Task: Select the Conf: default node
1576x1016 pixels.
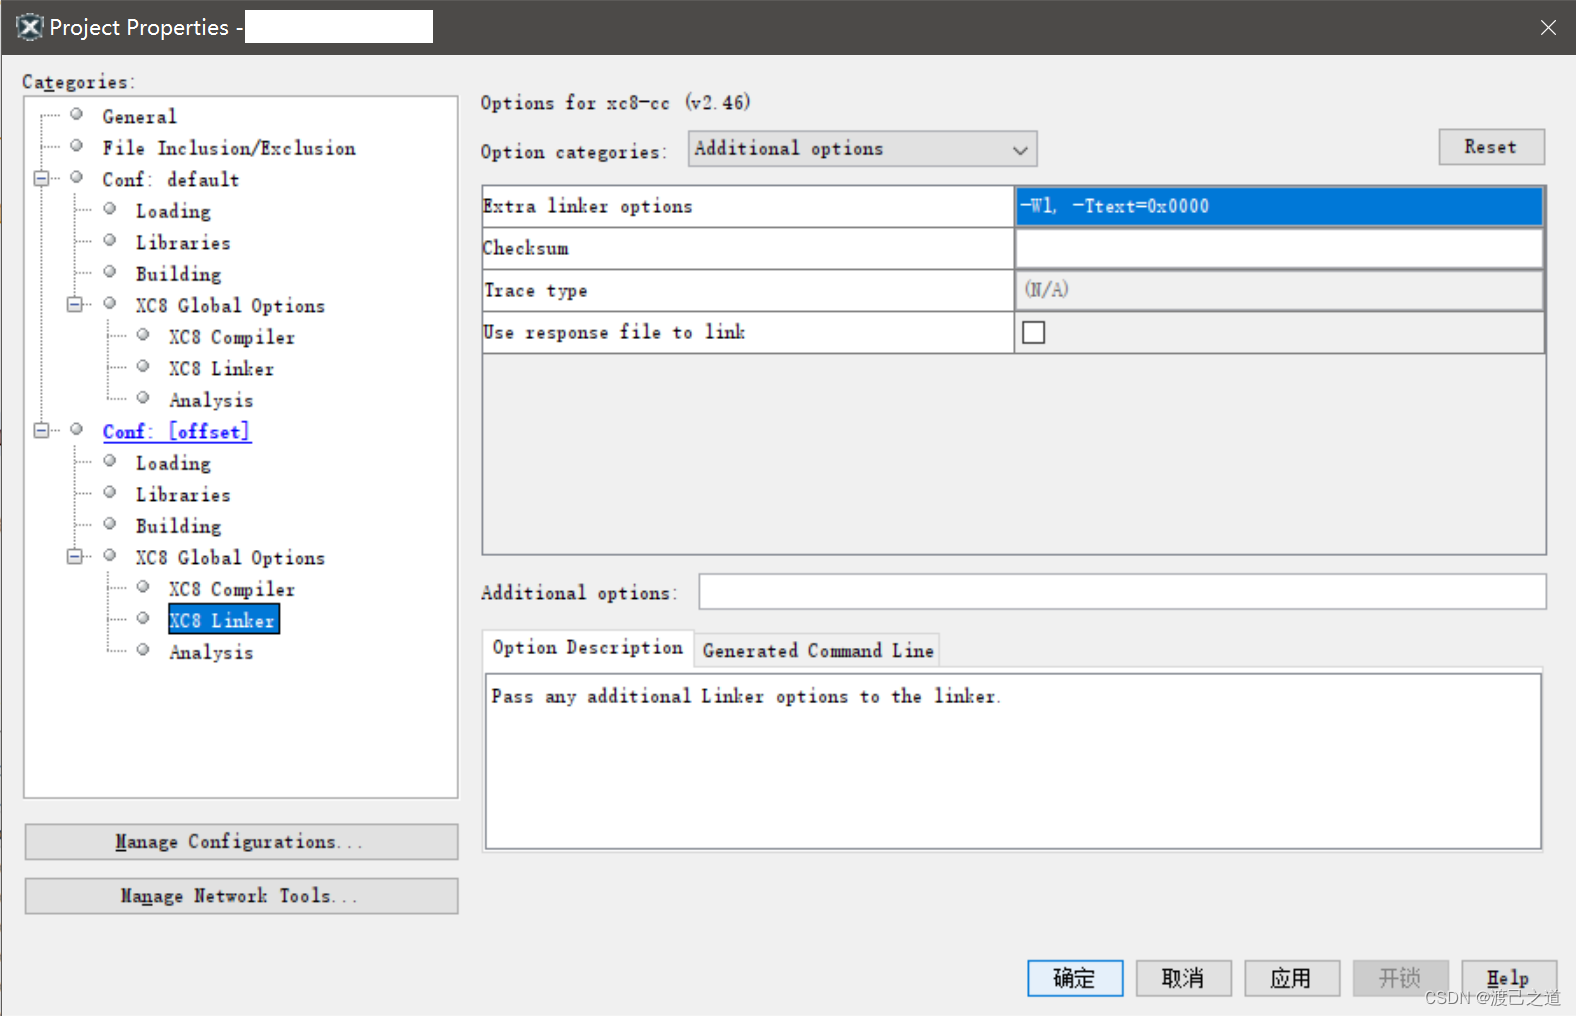Action: point(171,180)
